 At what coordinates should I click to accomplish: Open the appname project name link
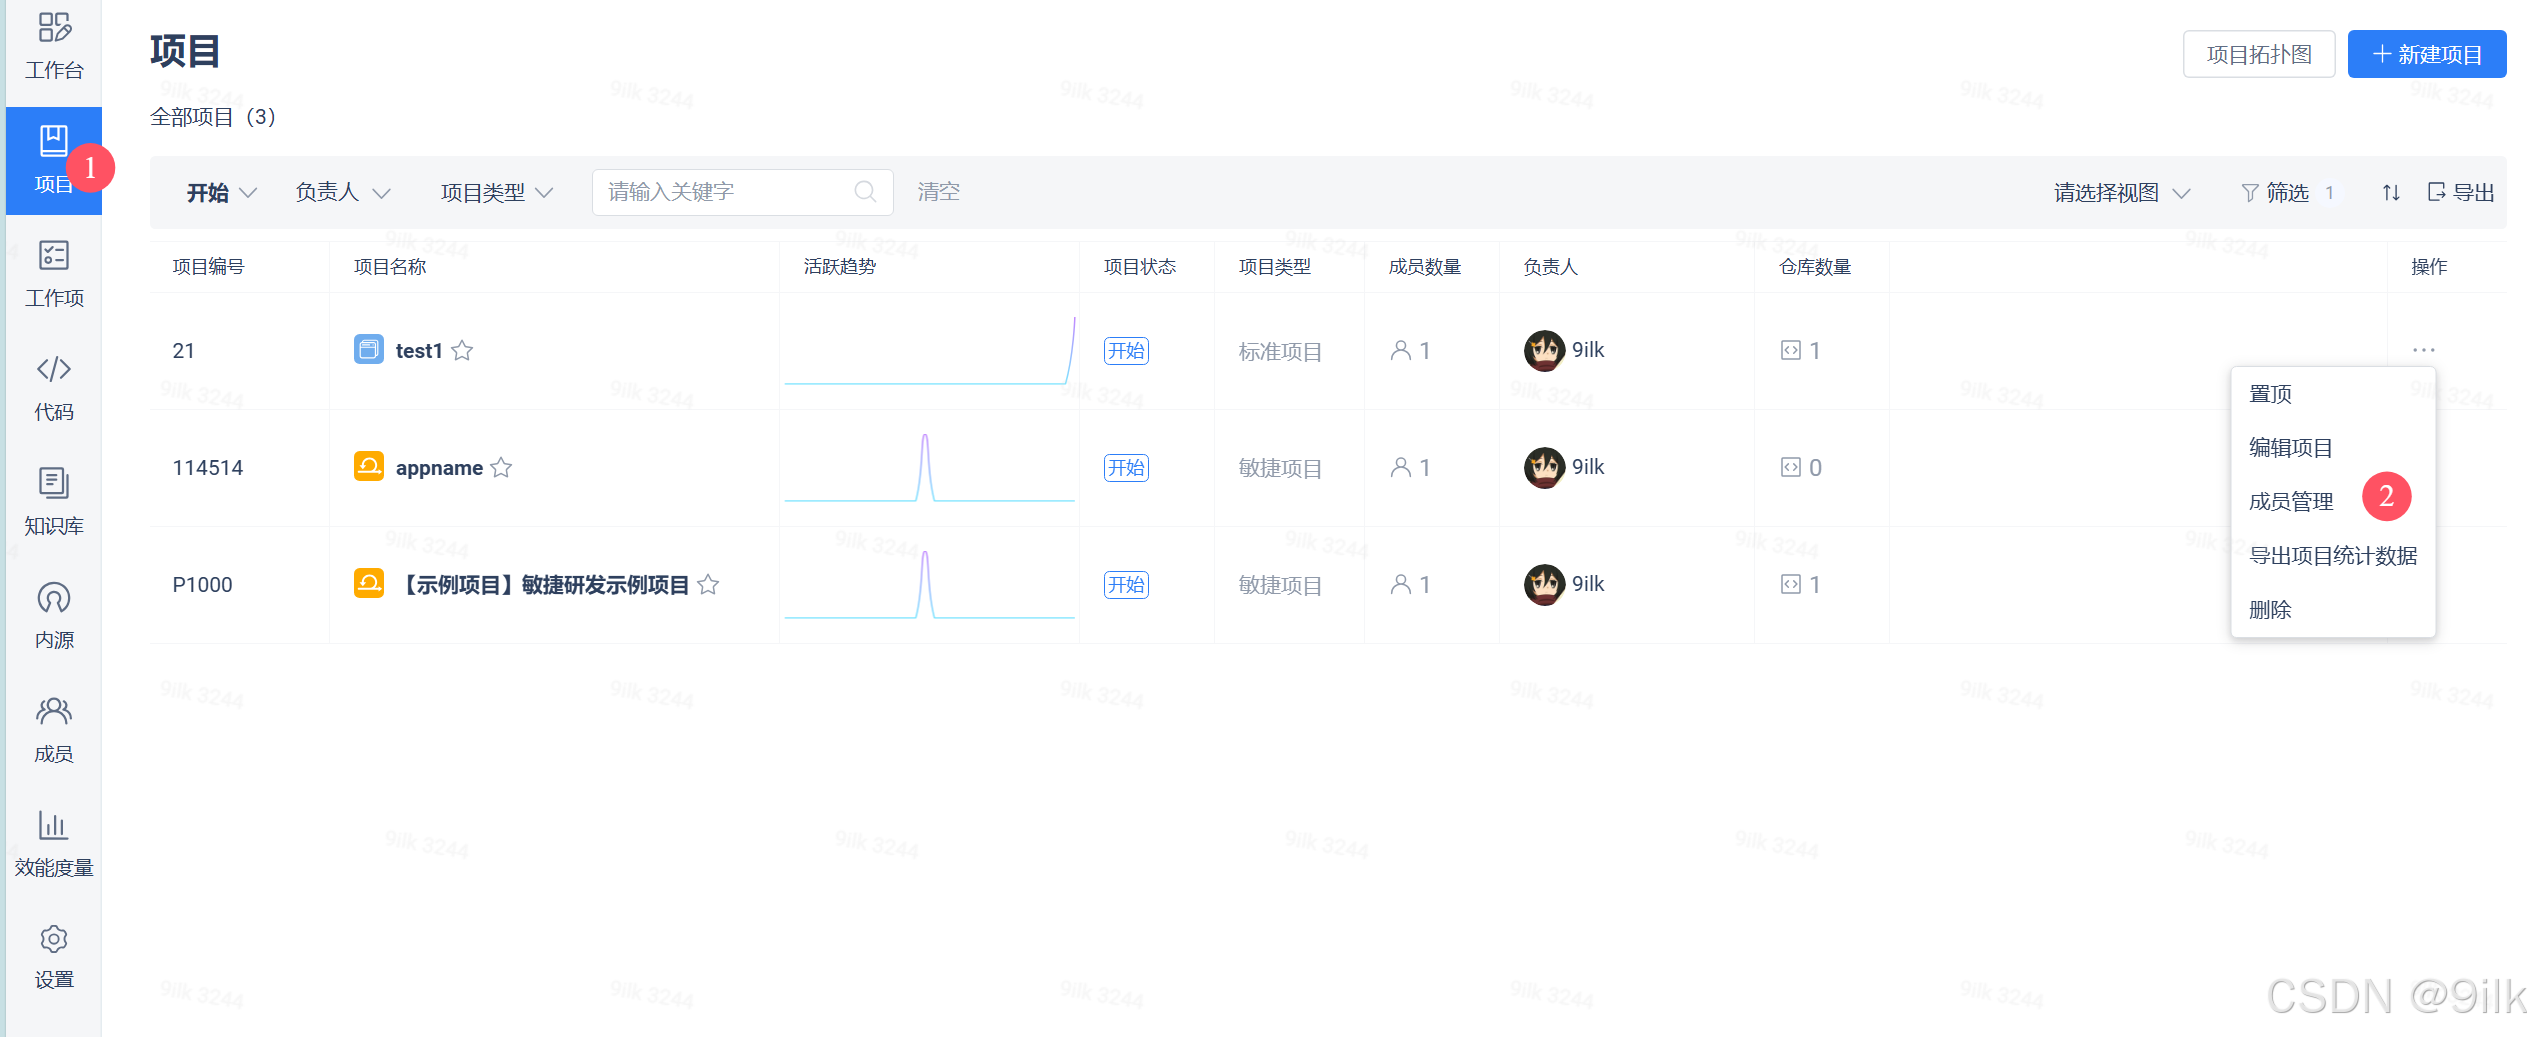tap(439, 468)
